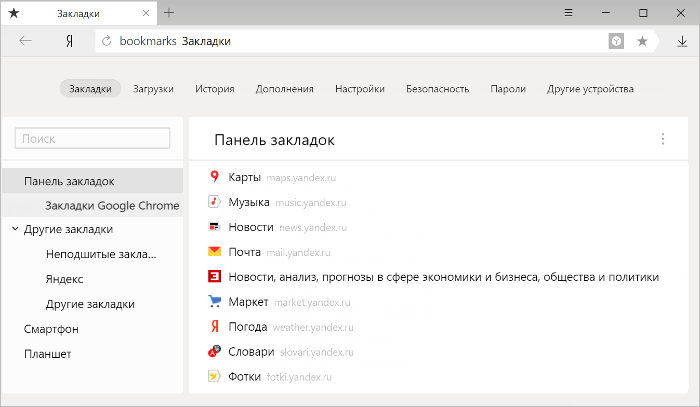Close the browser window
Screen dimensions: 700x407
point(680,13)
